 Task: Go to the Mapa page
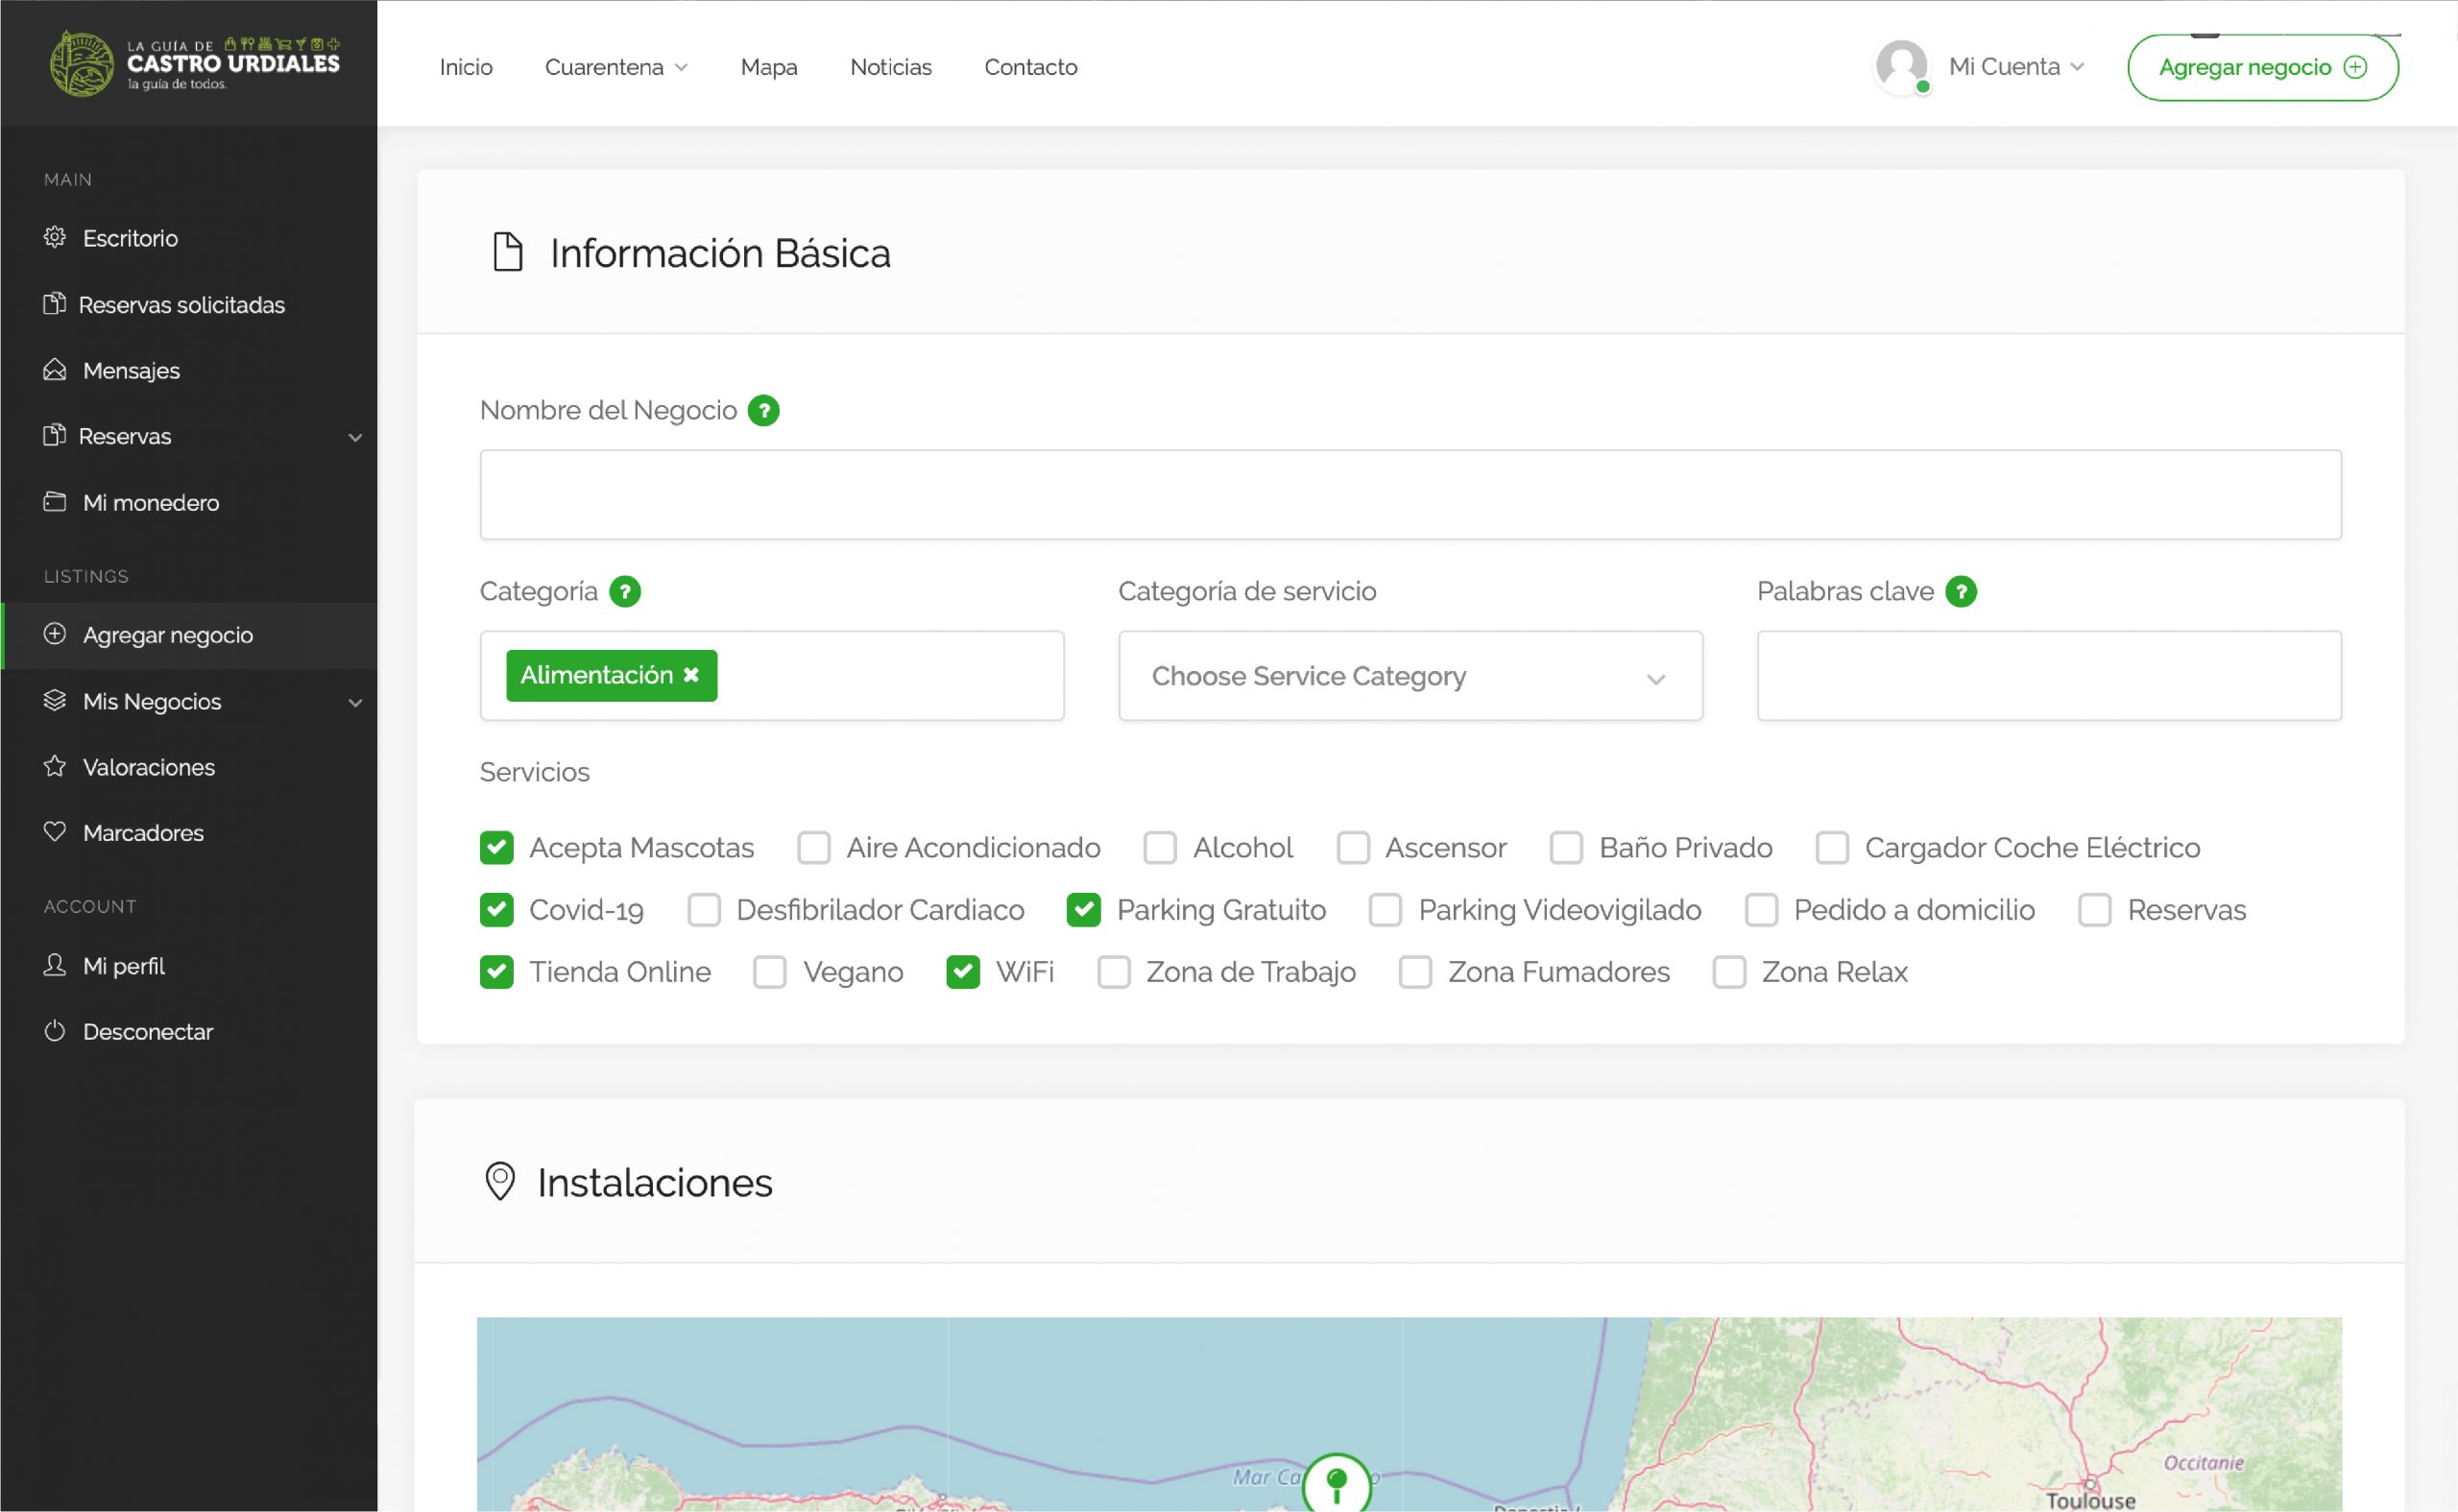769,67
